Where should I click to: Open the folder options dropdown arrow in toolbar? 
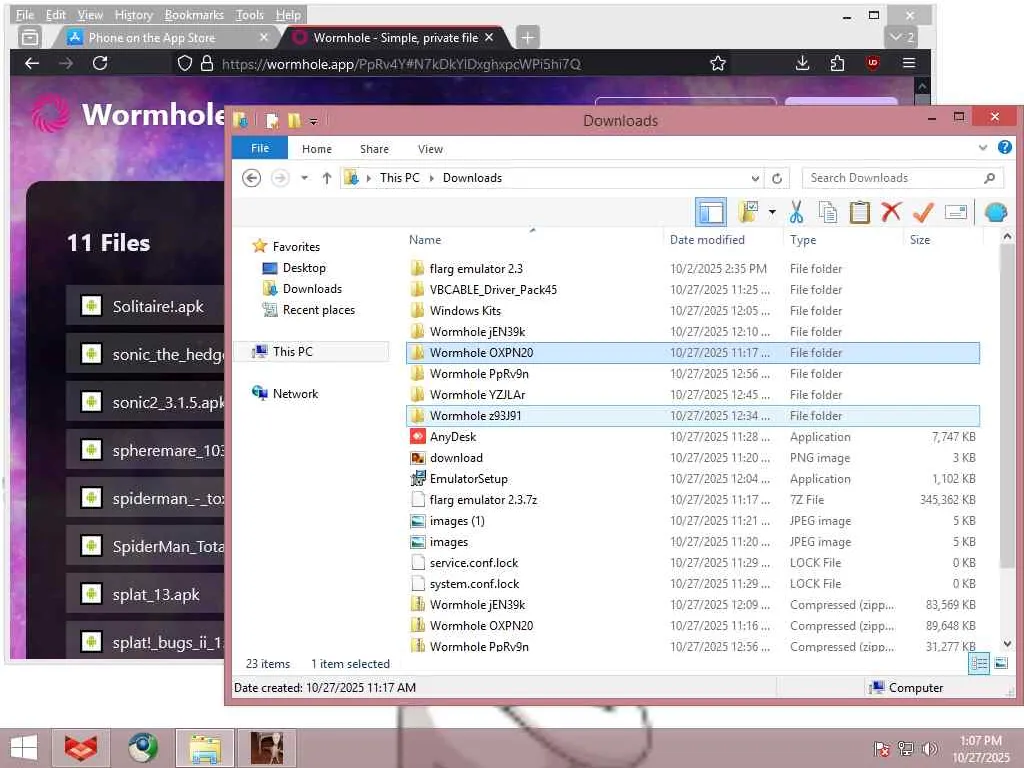pyautogui.click(x=772, y=212)
